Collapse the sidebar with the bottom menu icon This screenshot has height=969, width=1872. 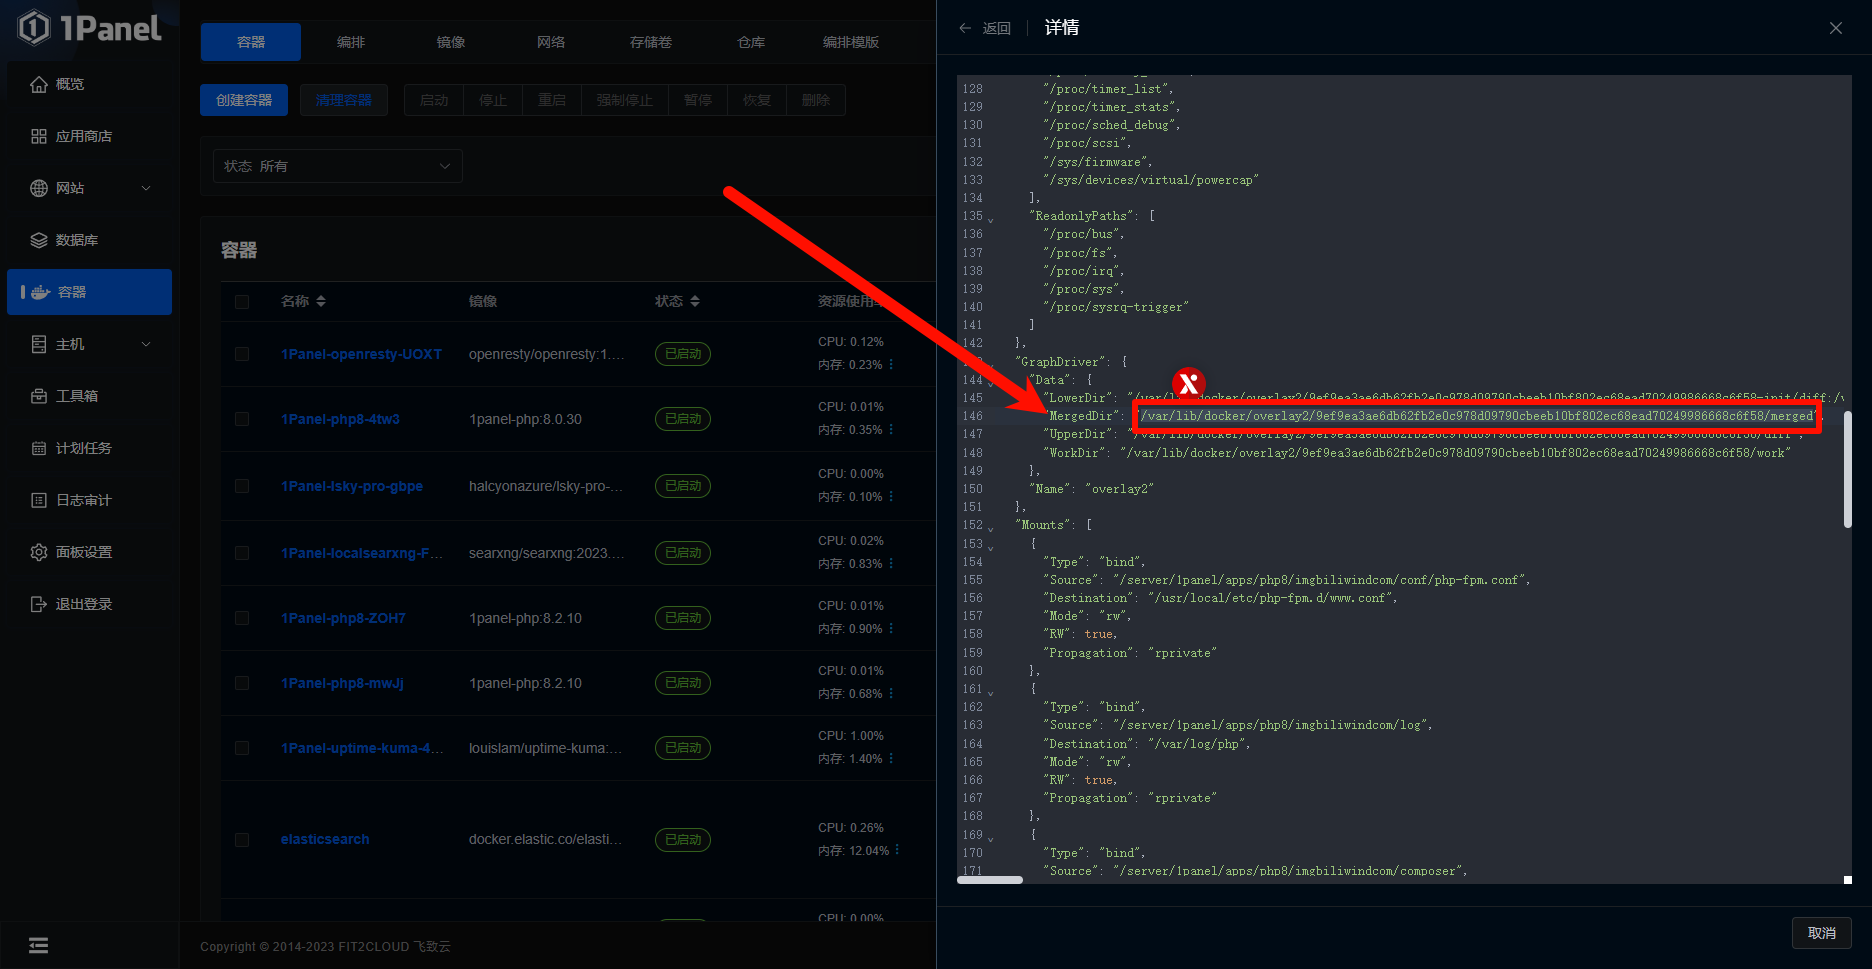(x=39, y=945)
